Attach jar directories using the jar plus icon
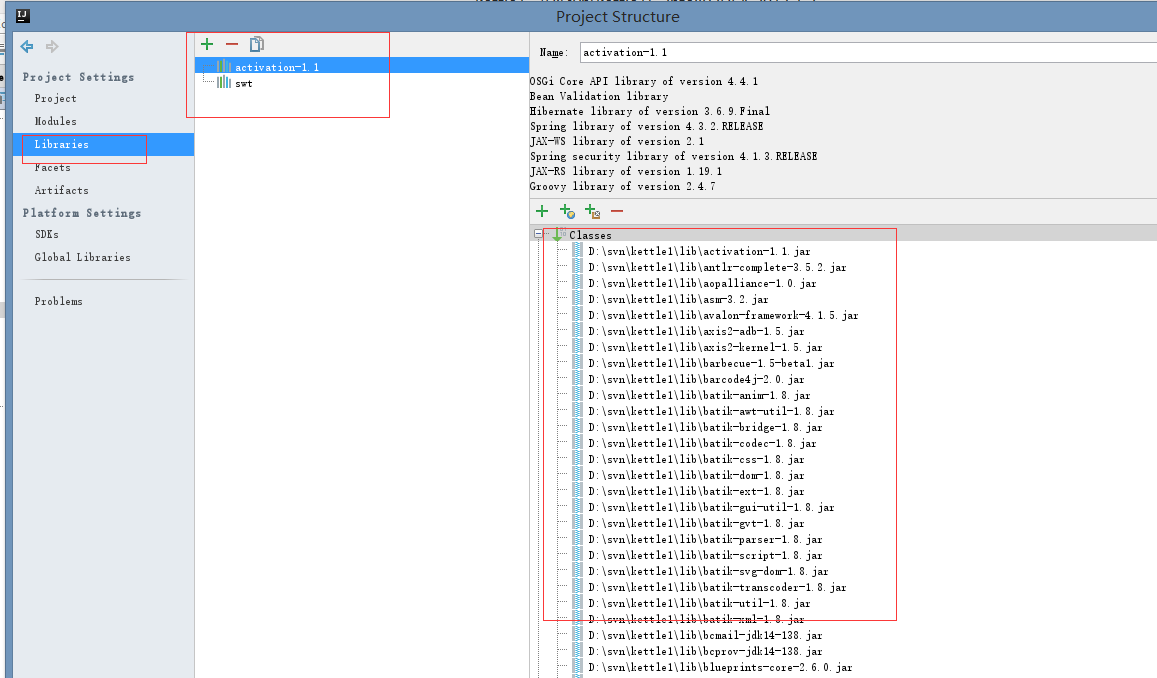 pos(592,211)
